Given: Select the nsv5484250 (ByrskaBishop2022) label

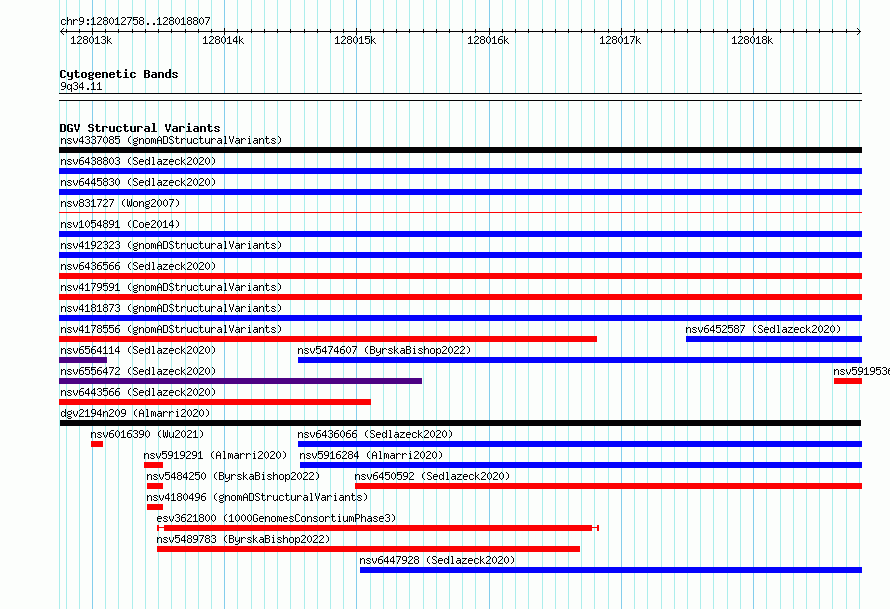Looking at the screenshot, I should click(x=233, y=476).
